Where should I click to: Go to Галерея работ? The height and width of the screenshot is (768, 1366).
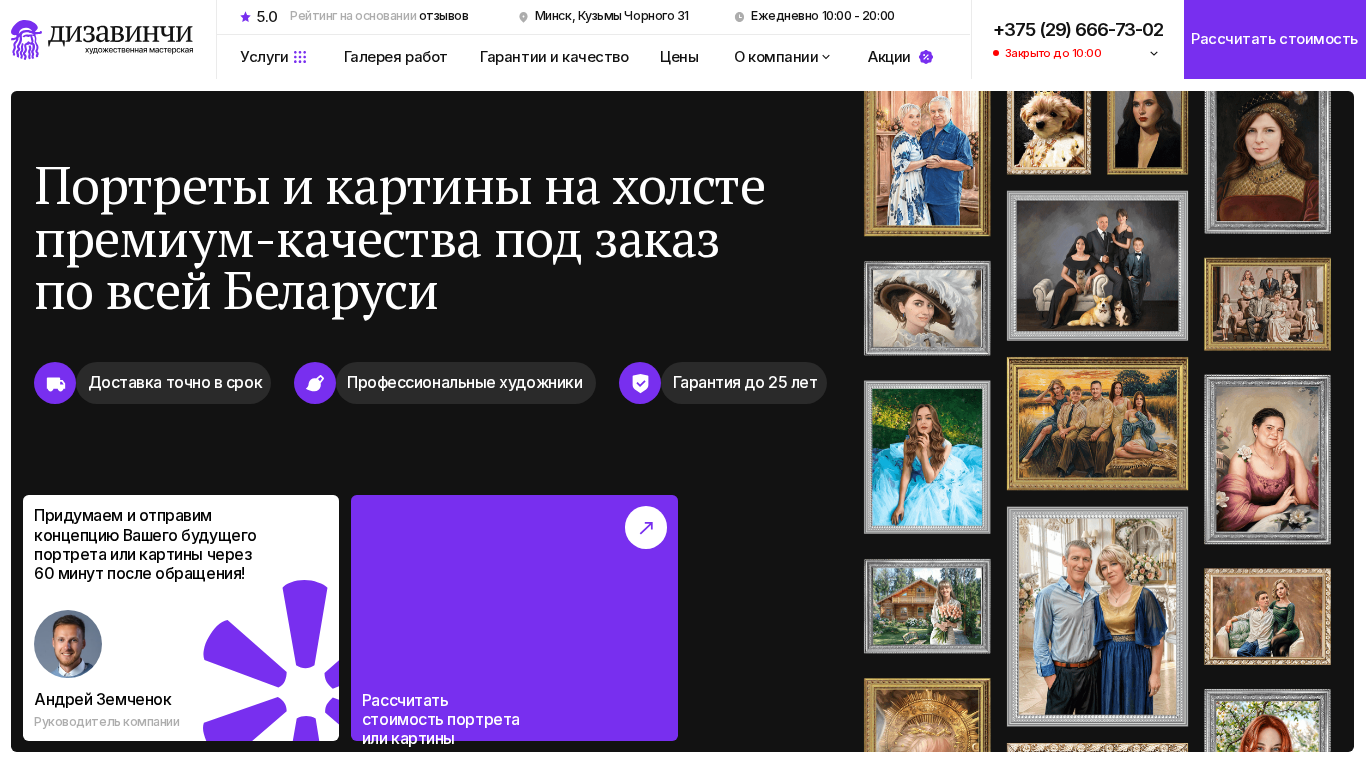396,57
